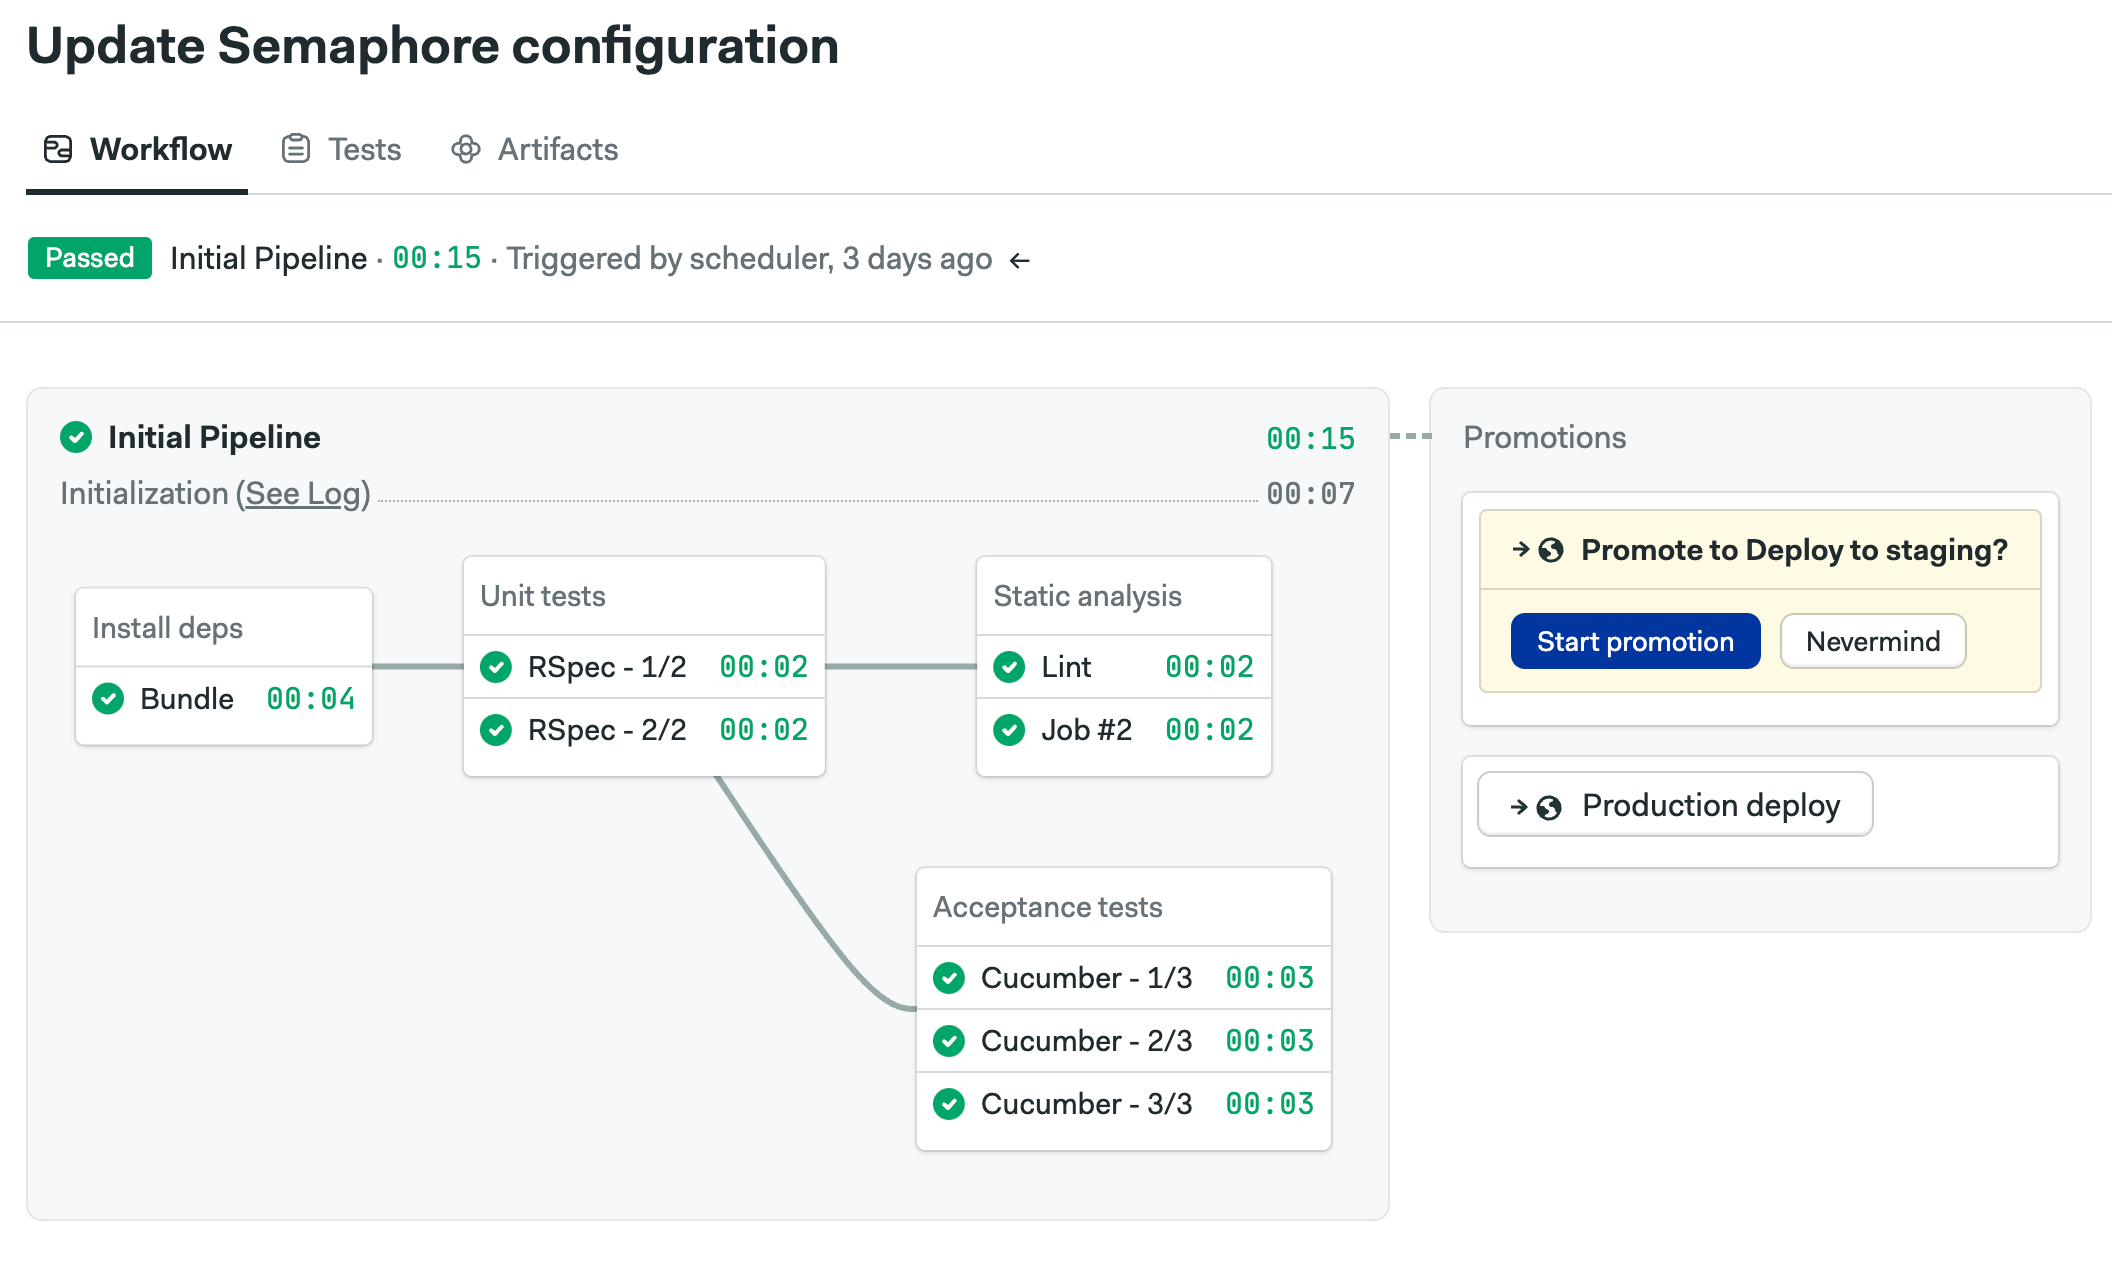Open the Cucumber - 3/3 job row

click(1086, 1104)
